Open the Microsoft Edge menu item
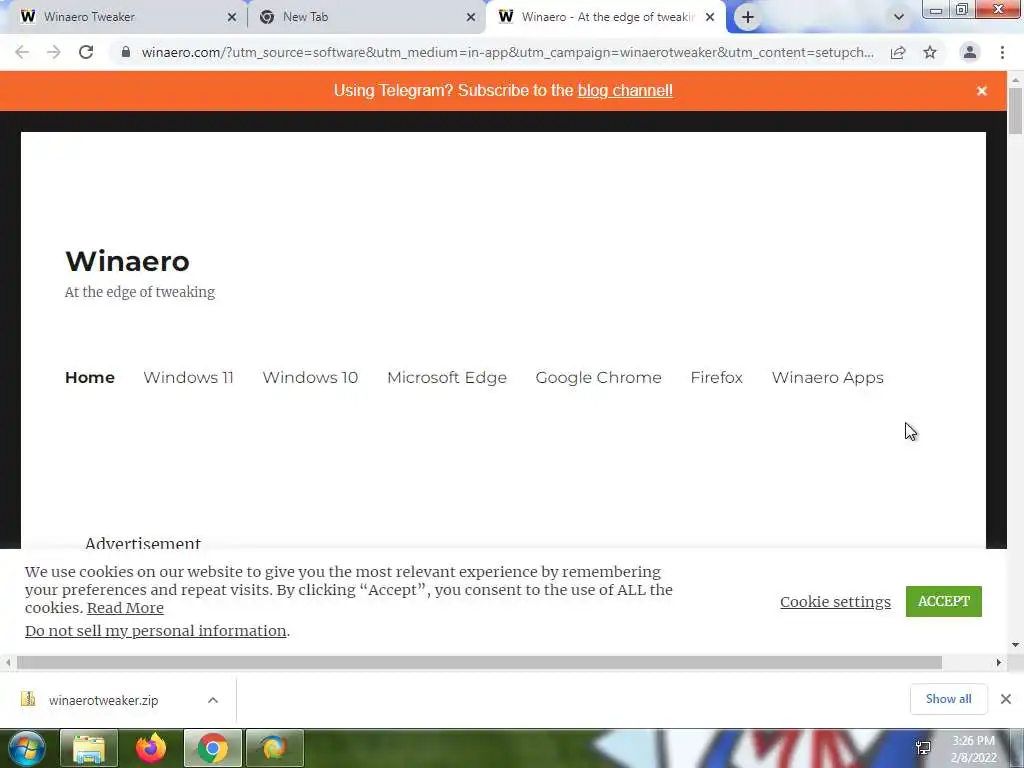The height and width of the screenshot is (768, 1024). click(447, 378)
